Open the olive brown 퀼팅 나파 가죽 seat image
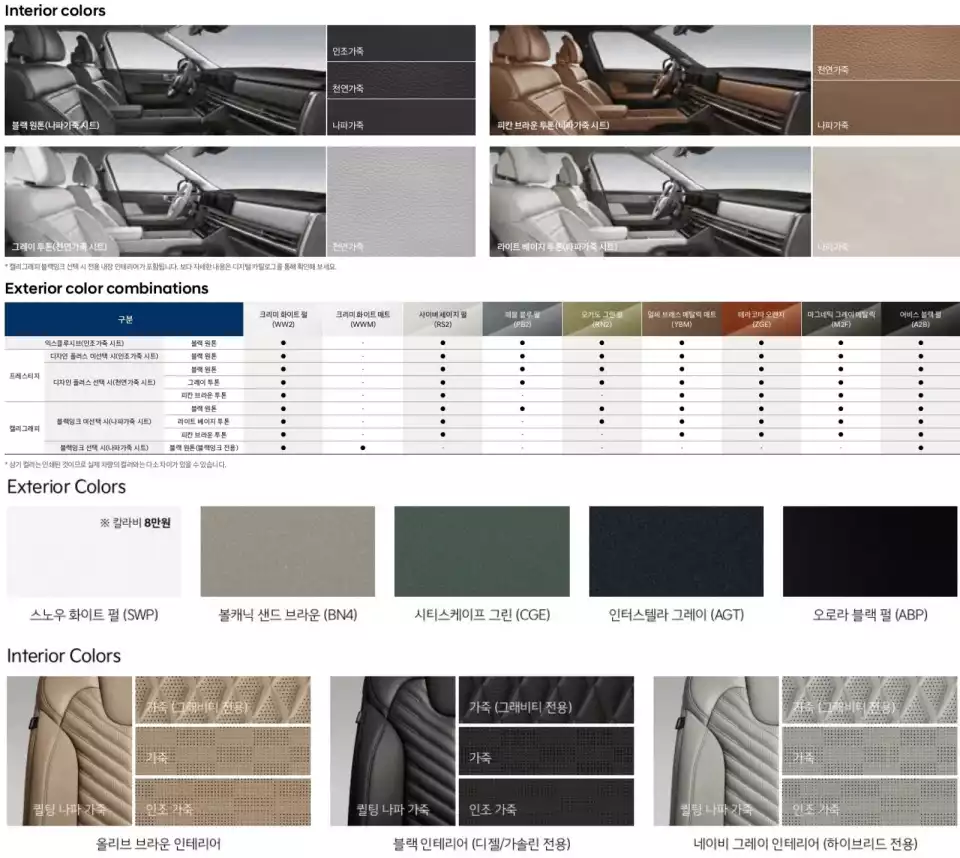Viewport: 960px width, 858px height. click(69, 751)
